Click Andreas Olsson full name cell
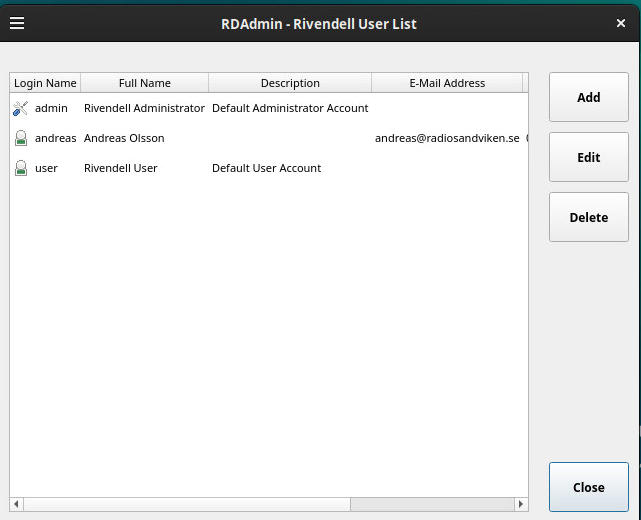 [x=124, y=138]
